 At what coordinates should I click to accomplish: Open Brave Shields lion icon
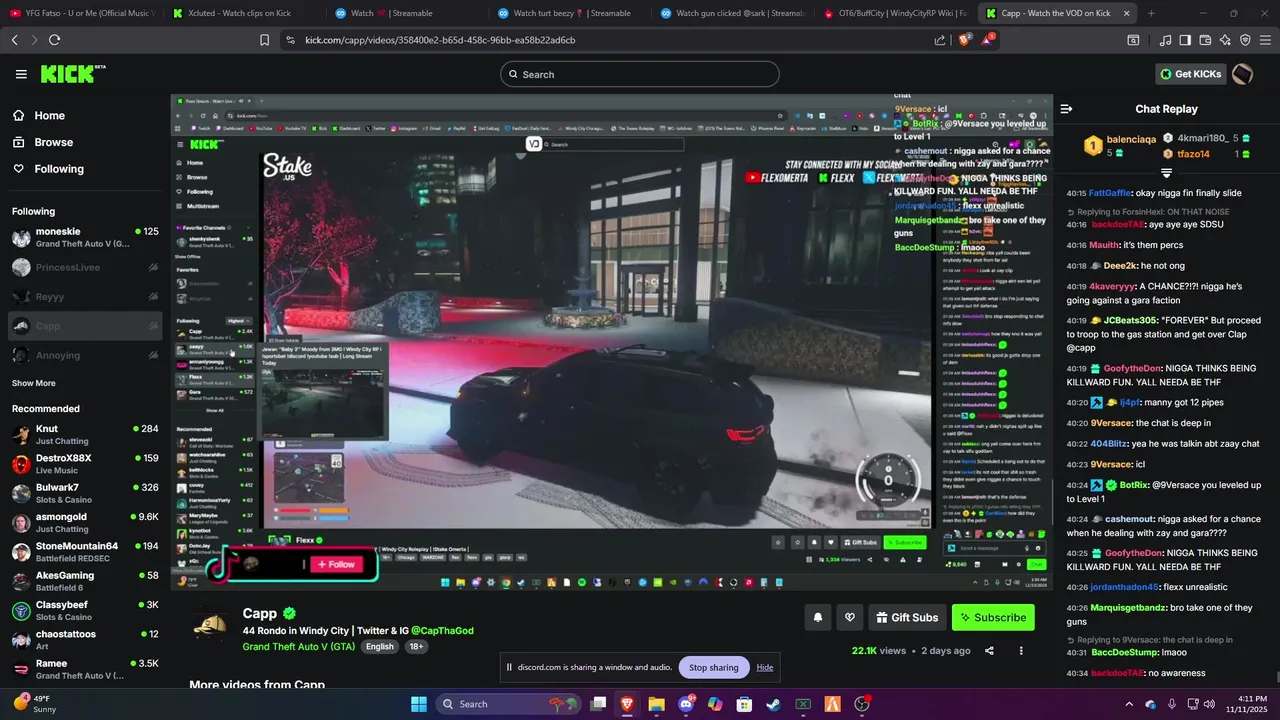(x=964, y=40)
